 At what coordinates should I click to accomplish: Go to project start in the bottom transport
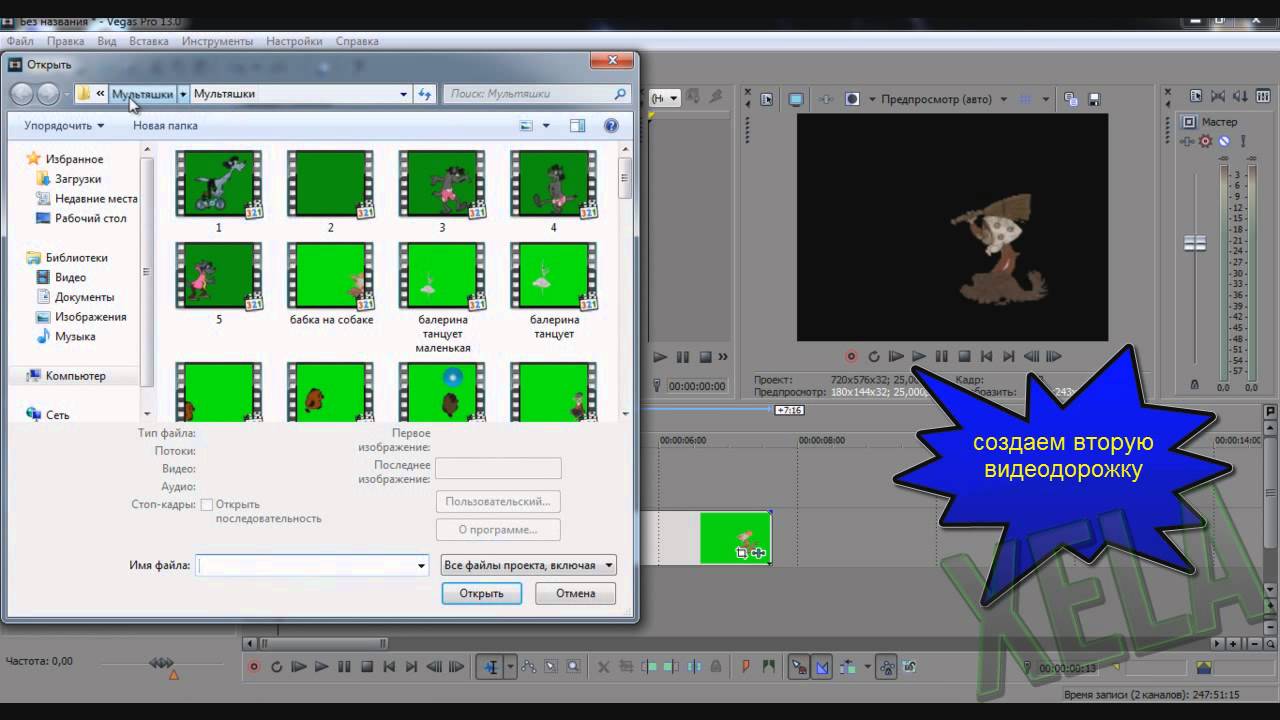[x=389, y=667]
